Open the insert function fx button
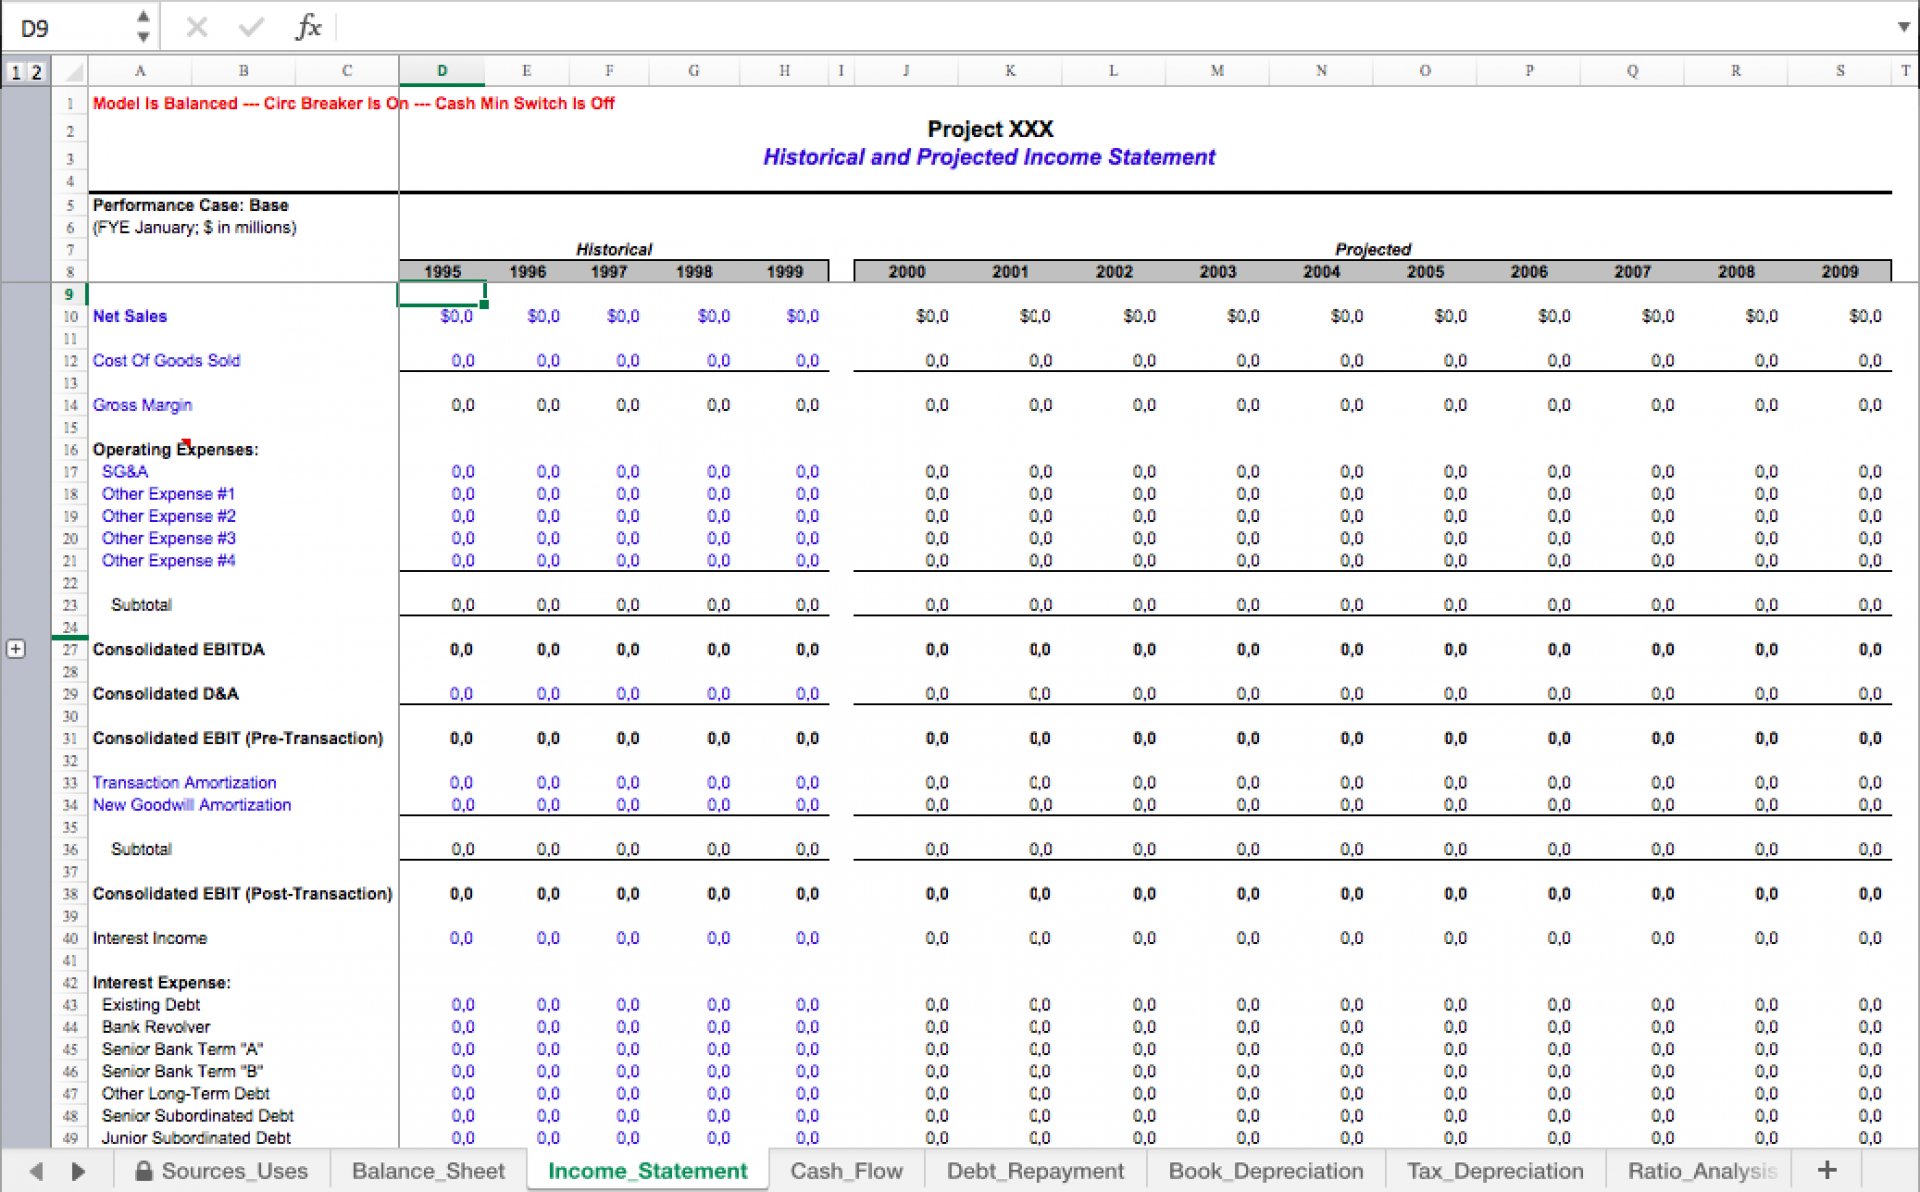Image resolution: width=1920 pixels, height=1192 pixels. [x=308, y=27]
